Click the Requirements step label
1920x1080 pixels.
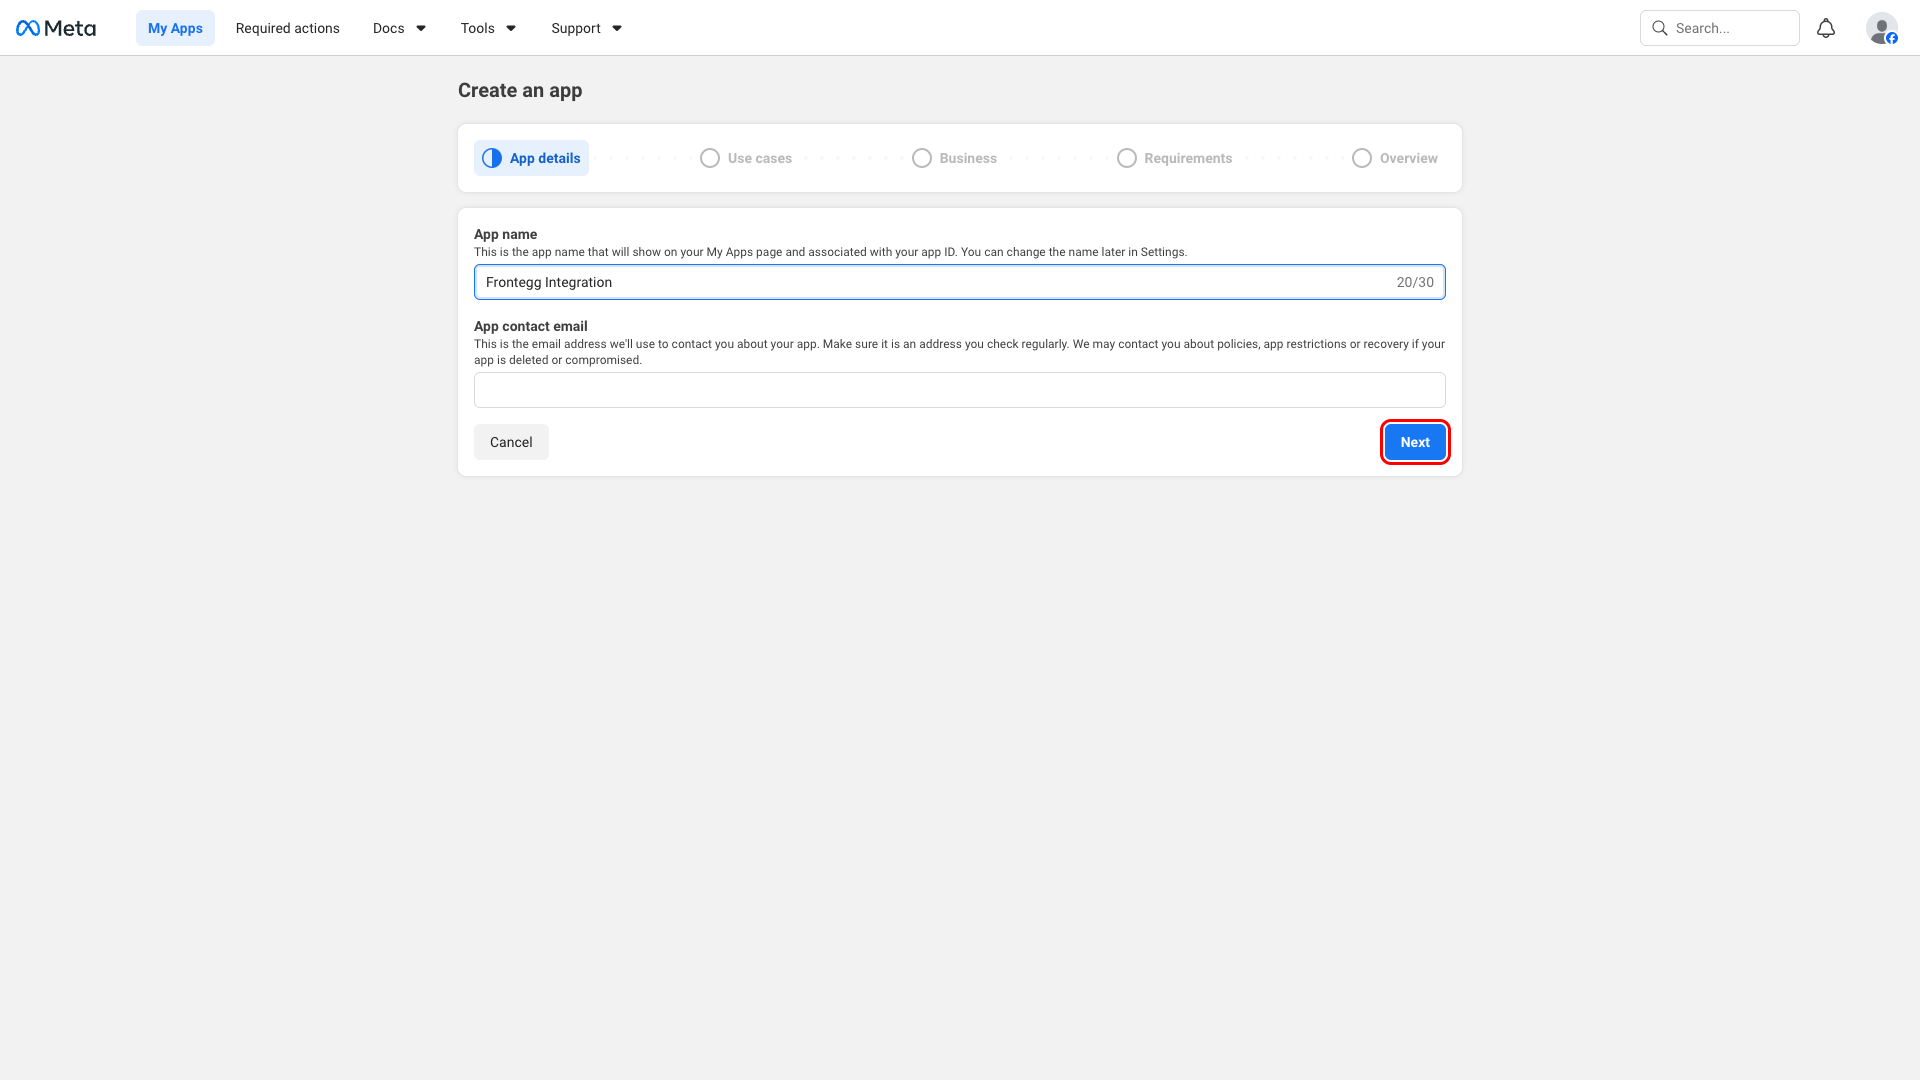click(x=1188, y=158)
